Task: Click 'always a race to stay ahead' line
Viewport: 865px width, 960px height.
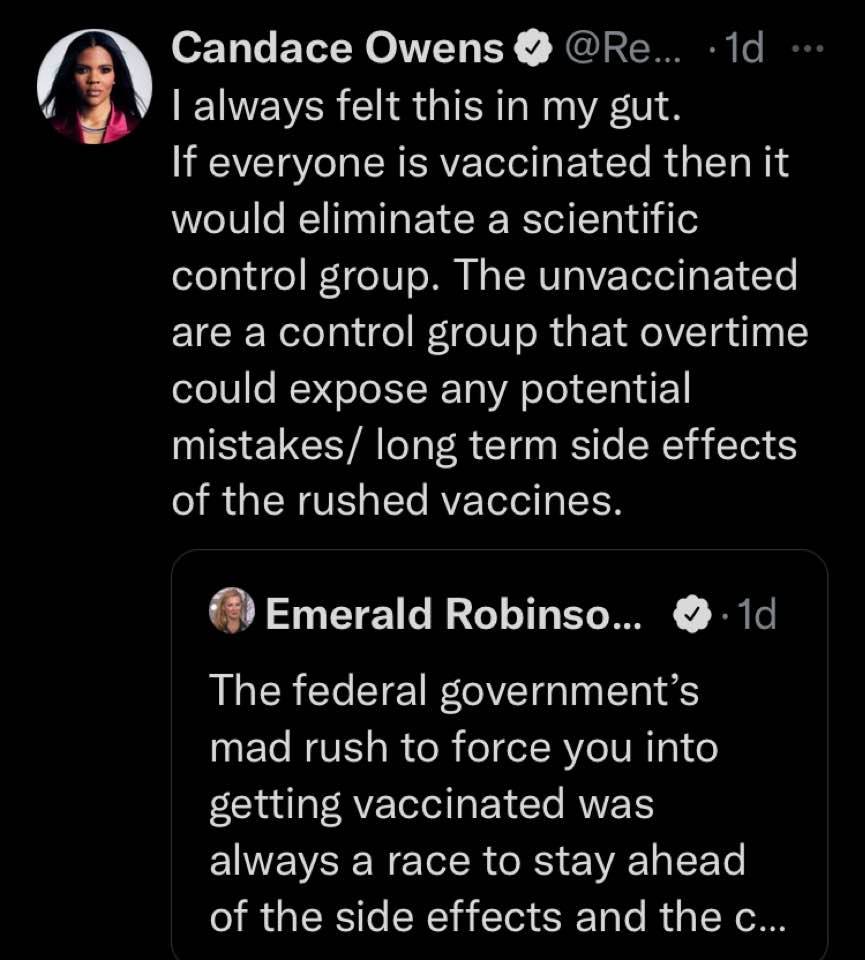Action: pyautogui.click(x=477, y=860)
